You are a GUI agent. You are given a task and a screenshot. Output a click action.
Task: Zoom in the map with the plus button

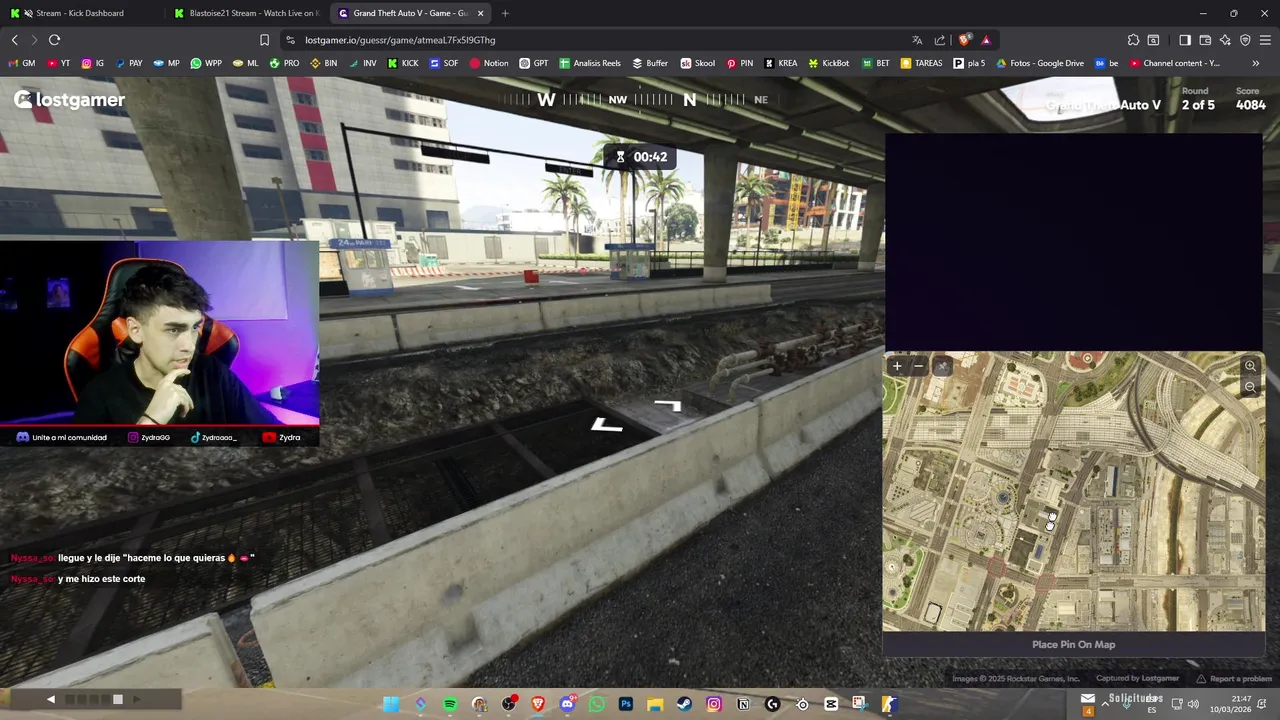pyautogui.click(x=897, y=366)
